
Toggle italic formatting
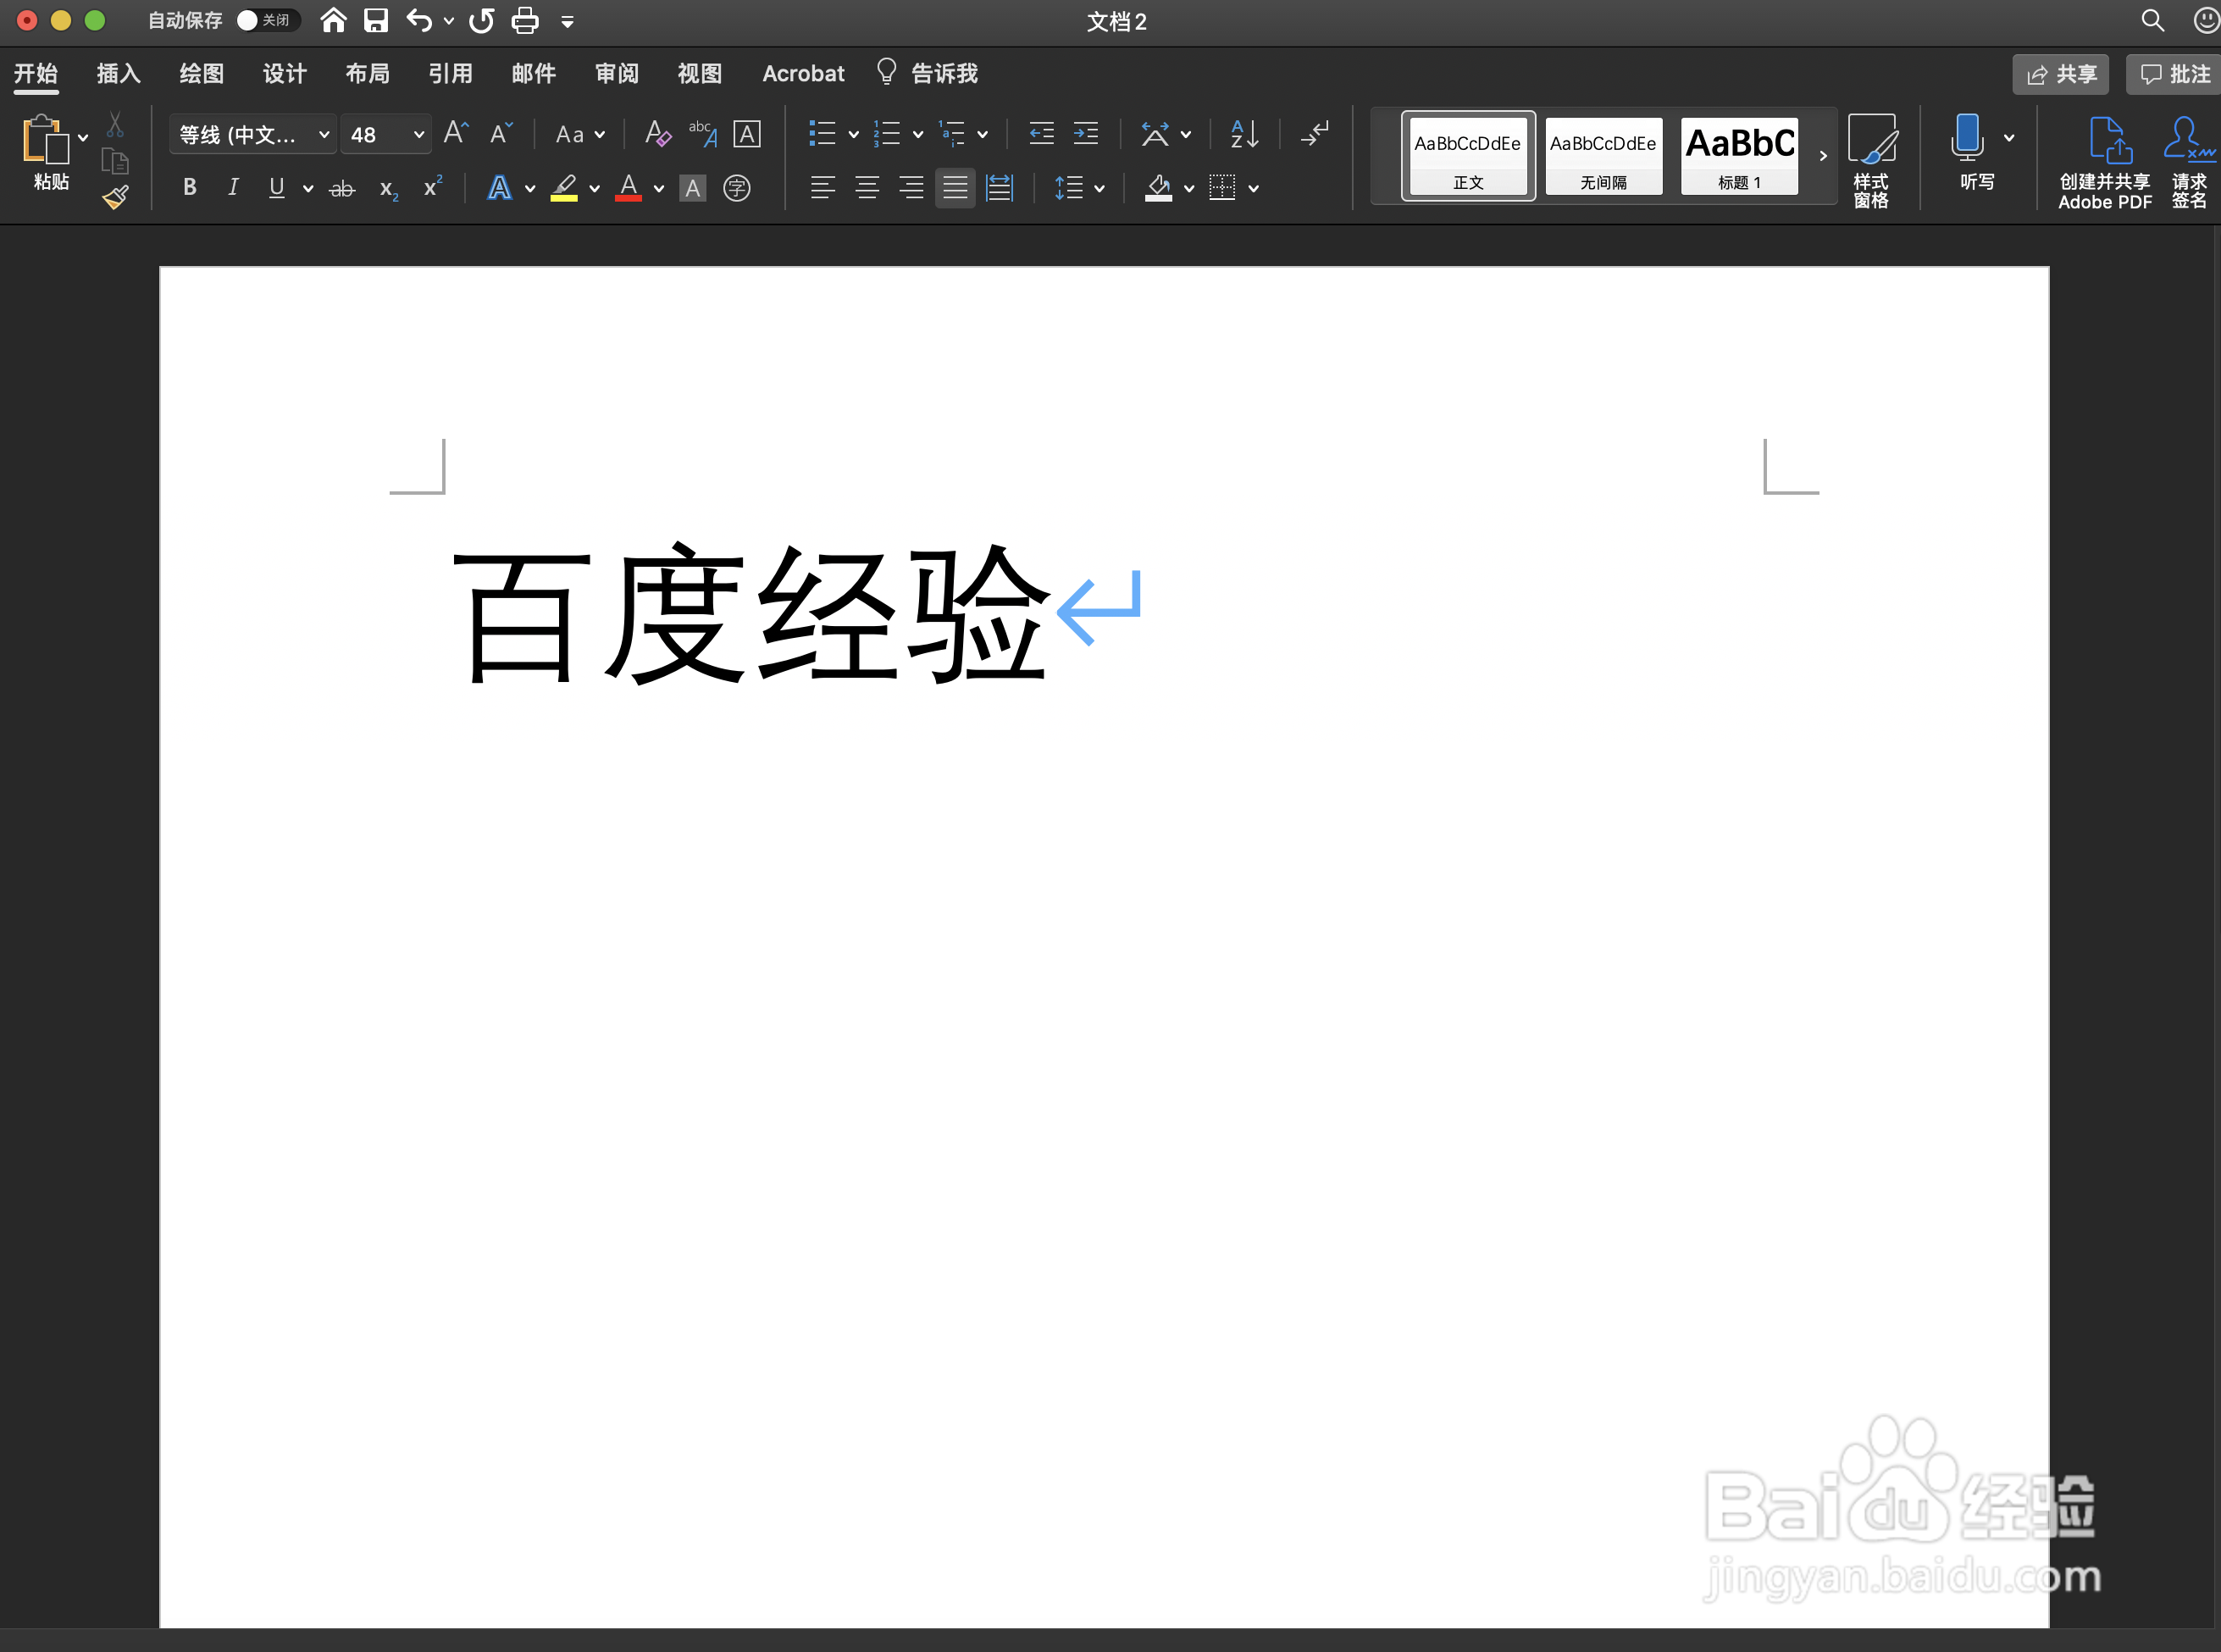tap(233, 188)
